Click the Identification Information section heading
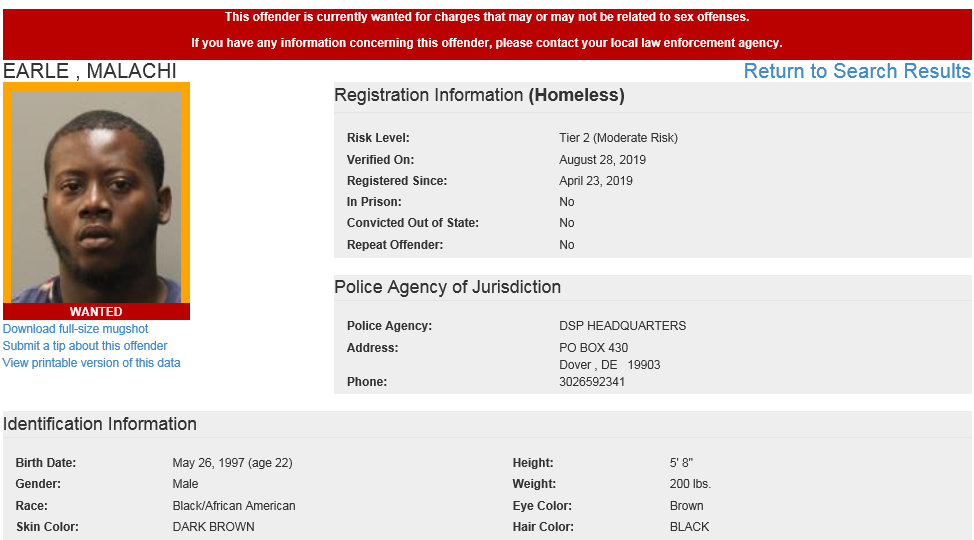Image resolution: width=974 pixels, height=540 pixels. click(x=100, y=424)
